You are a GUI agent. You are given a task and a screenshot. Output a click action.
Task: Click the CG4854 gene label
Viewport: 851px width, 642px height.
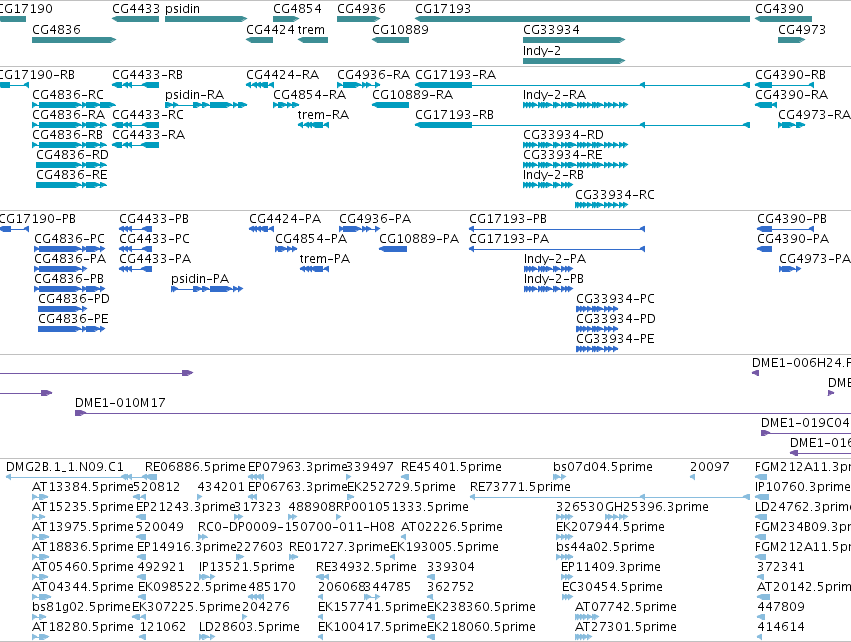point(297,9)
